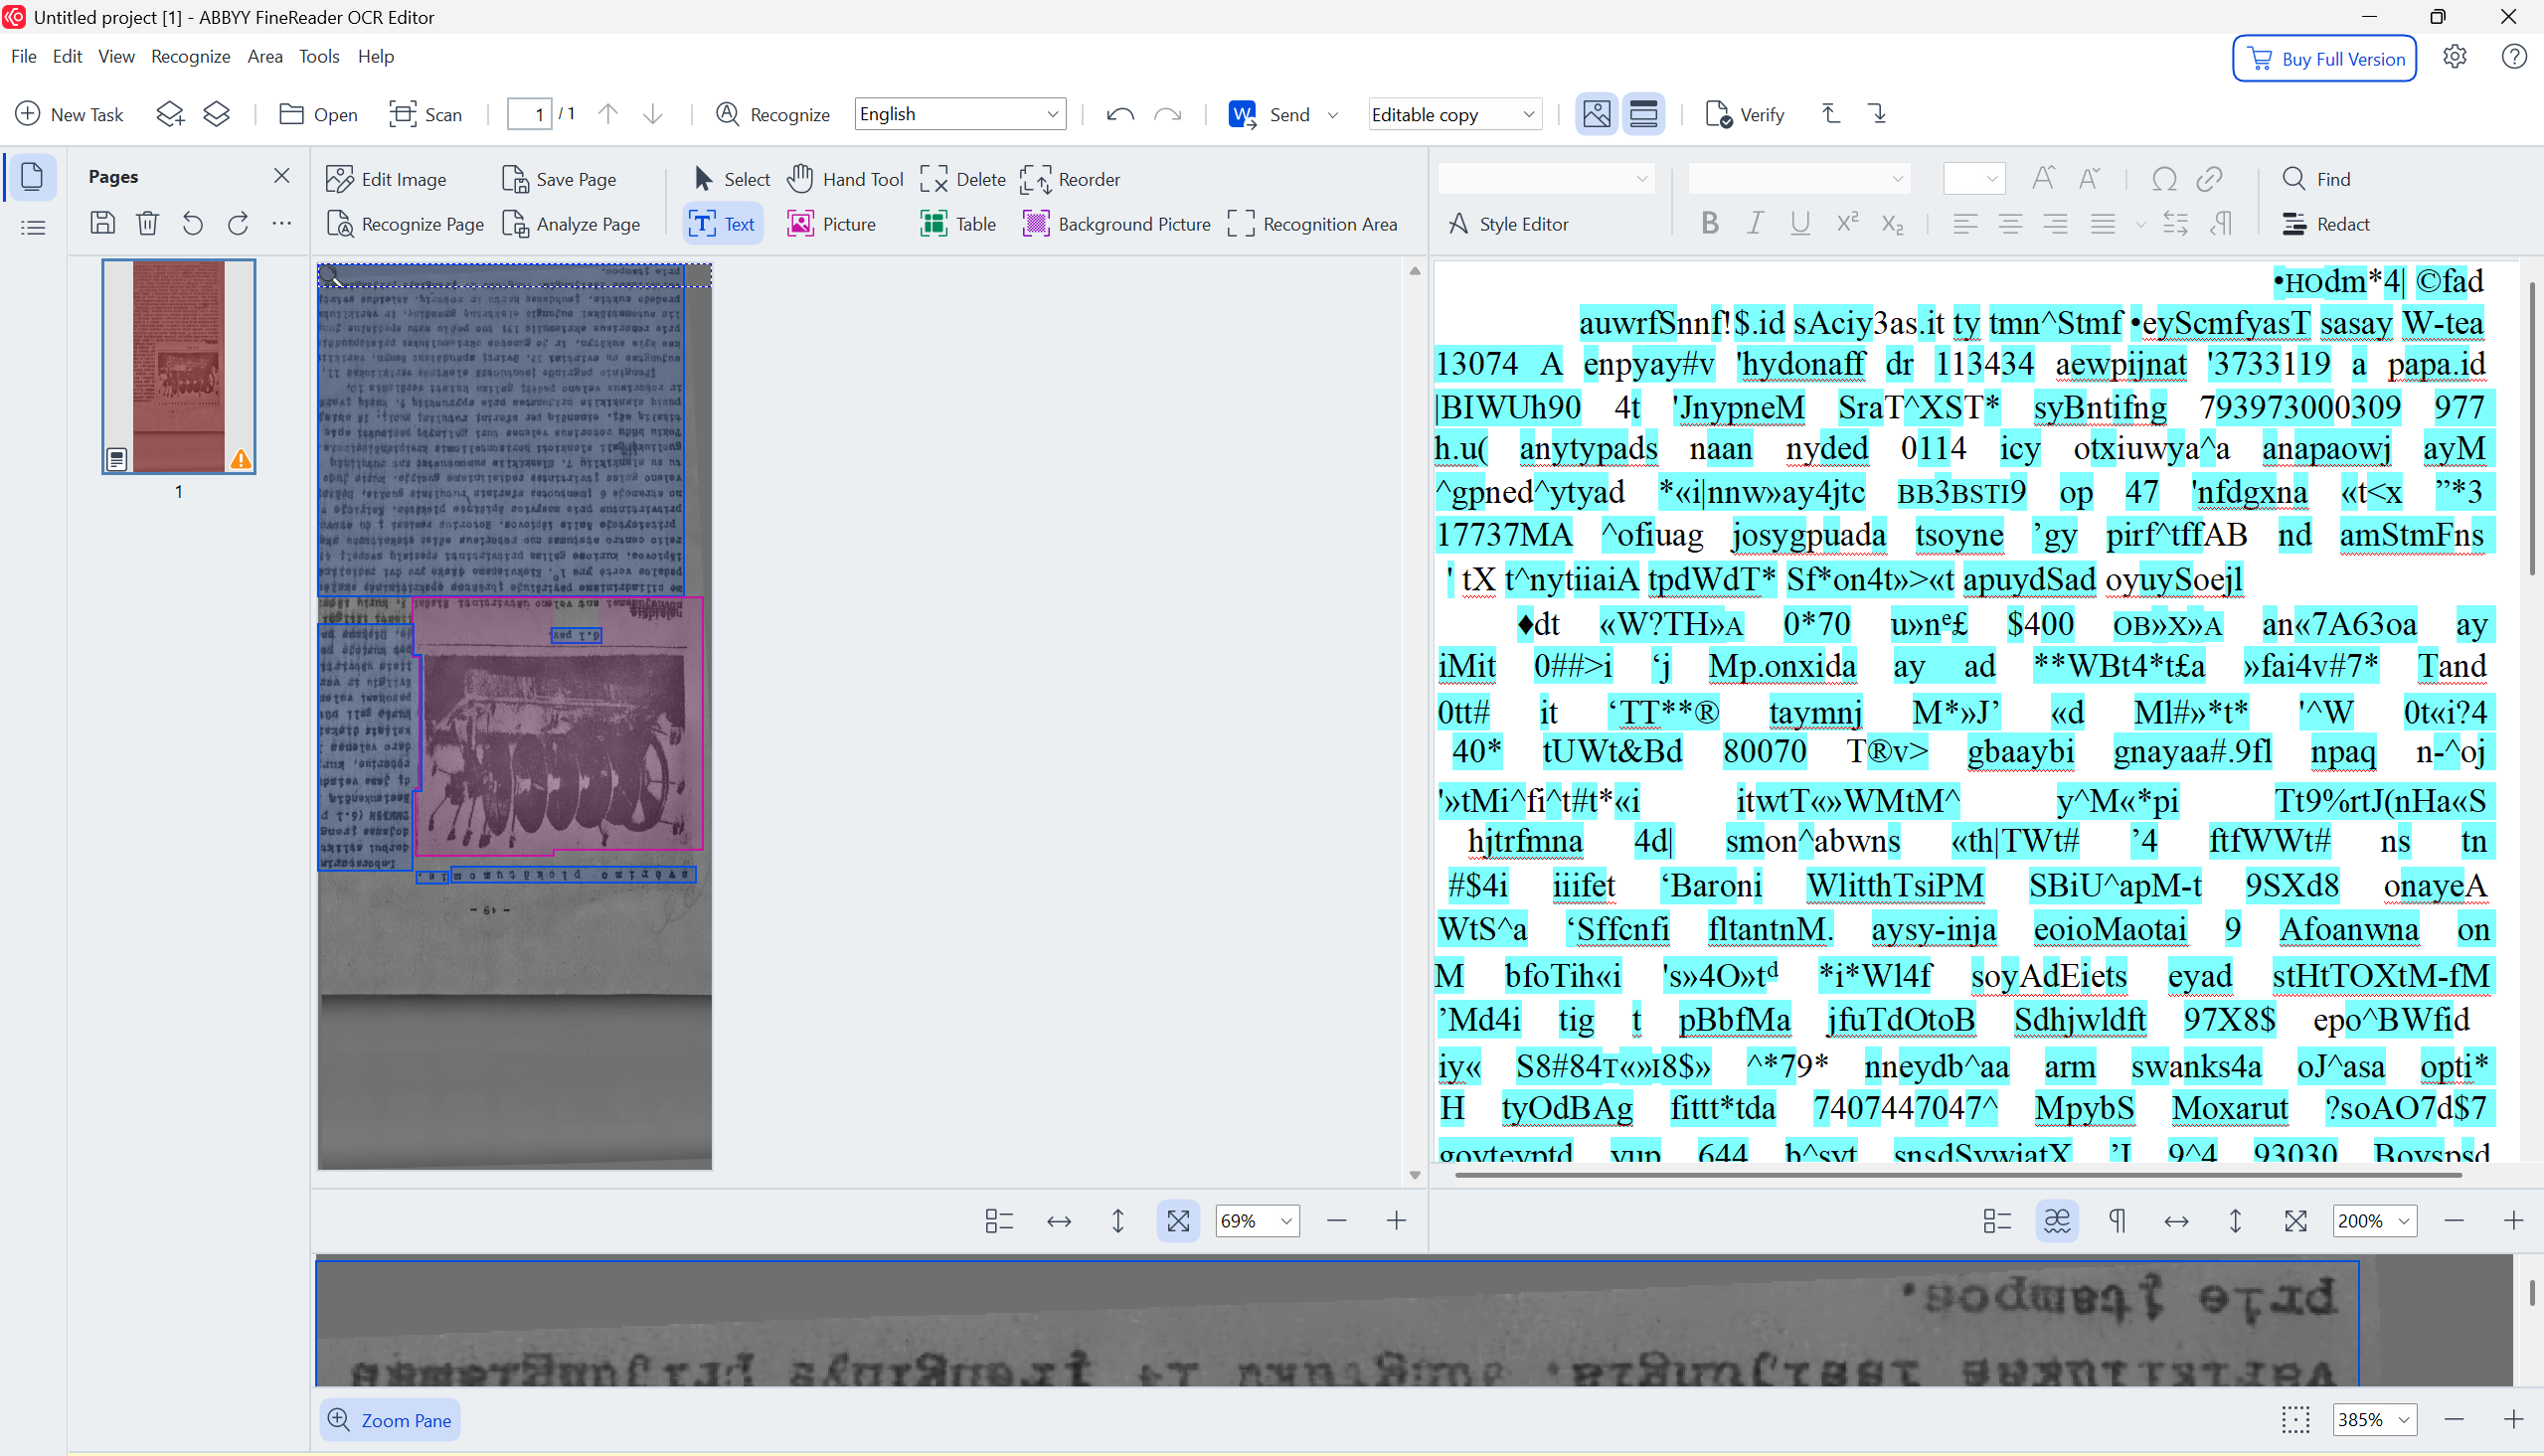This screenshot has height=1456, width=2544.
Task: Toggle the Zoom Pane button
Action: click(389, 1420)
